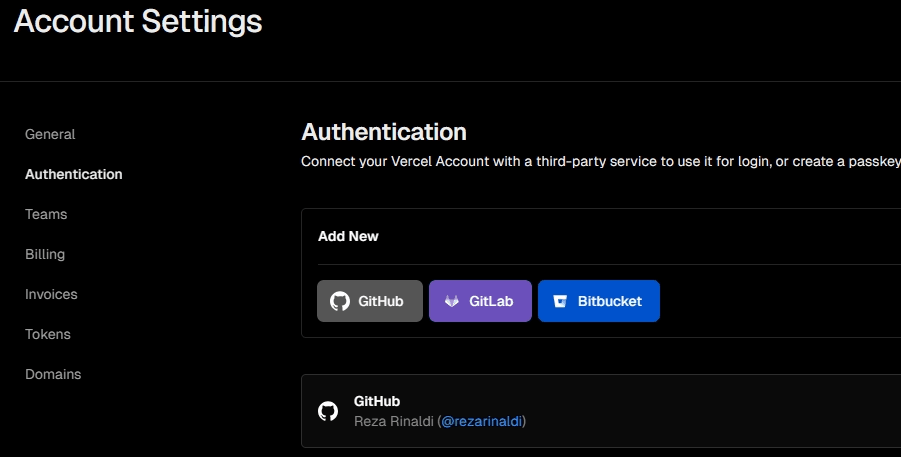Connect GitLab as a login provider
This screenshot has width=901, height=457.
(x=480, y=301)
